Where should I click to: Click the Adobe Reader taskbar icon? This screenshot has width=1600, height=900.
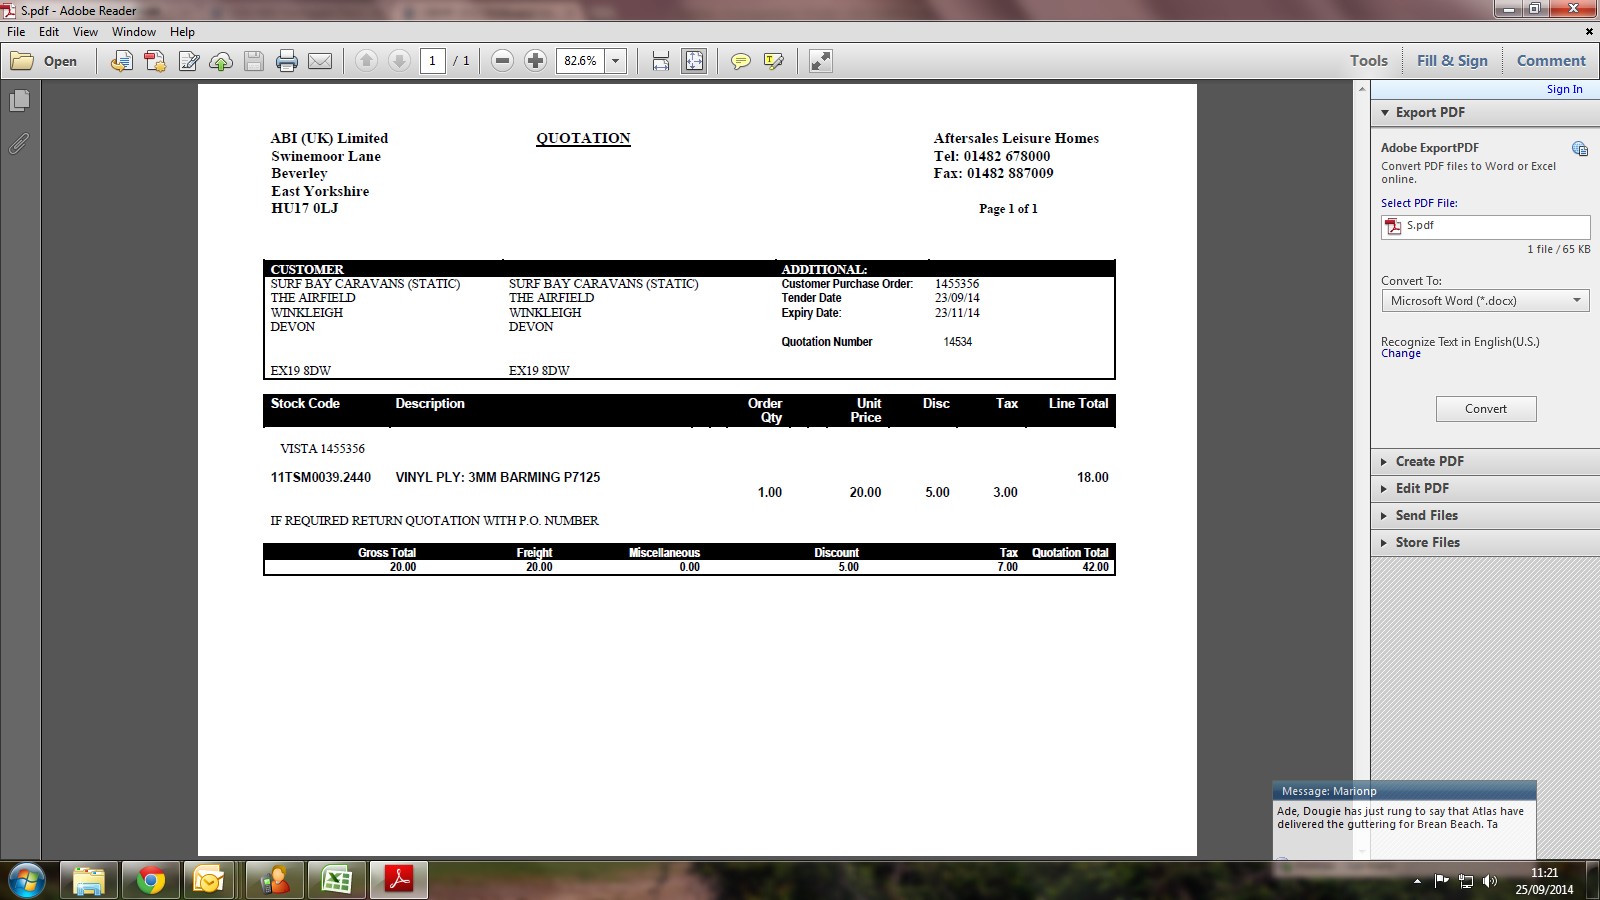click(399, 880)
